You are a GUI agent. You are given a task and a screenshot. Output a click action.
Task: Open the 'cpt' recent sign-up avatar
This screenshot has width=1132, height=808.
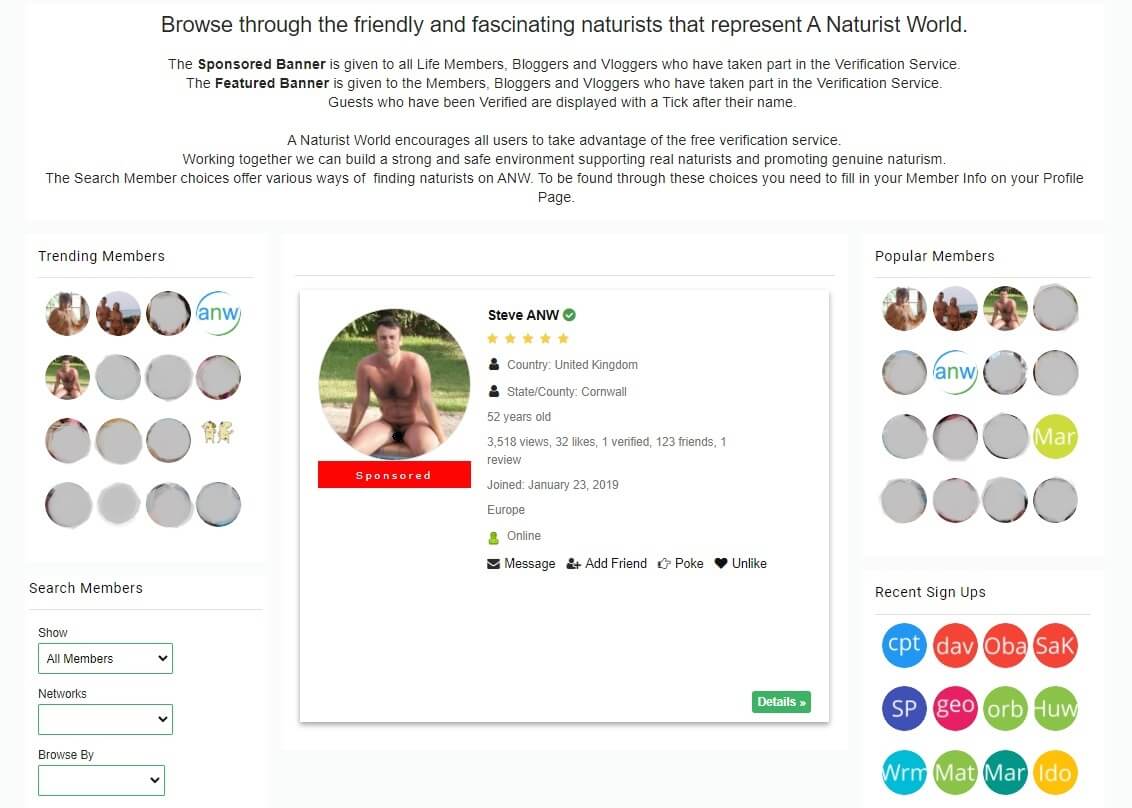tap(904, 645)
